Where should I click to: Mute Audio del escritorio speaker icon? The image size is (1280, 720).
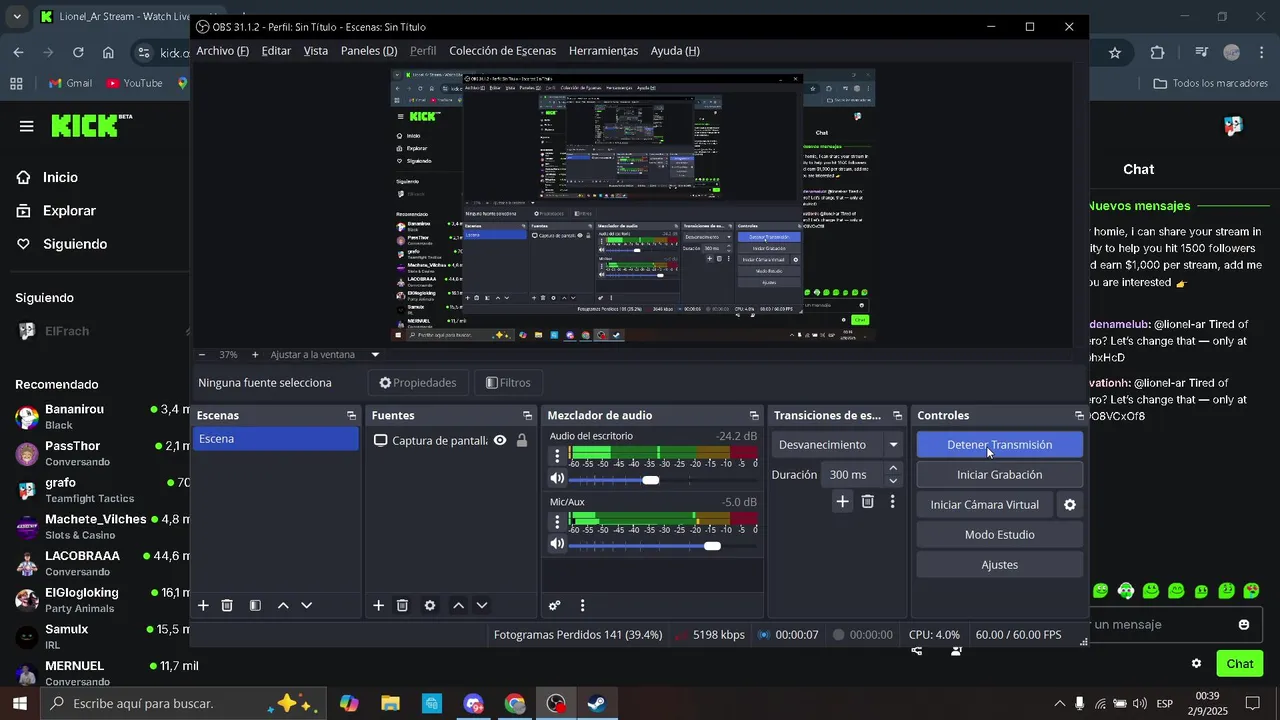coord(557,479)
